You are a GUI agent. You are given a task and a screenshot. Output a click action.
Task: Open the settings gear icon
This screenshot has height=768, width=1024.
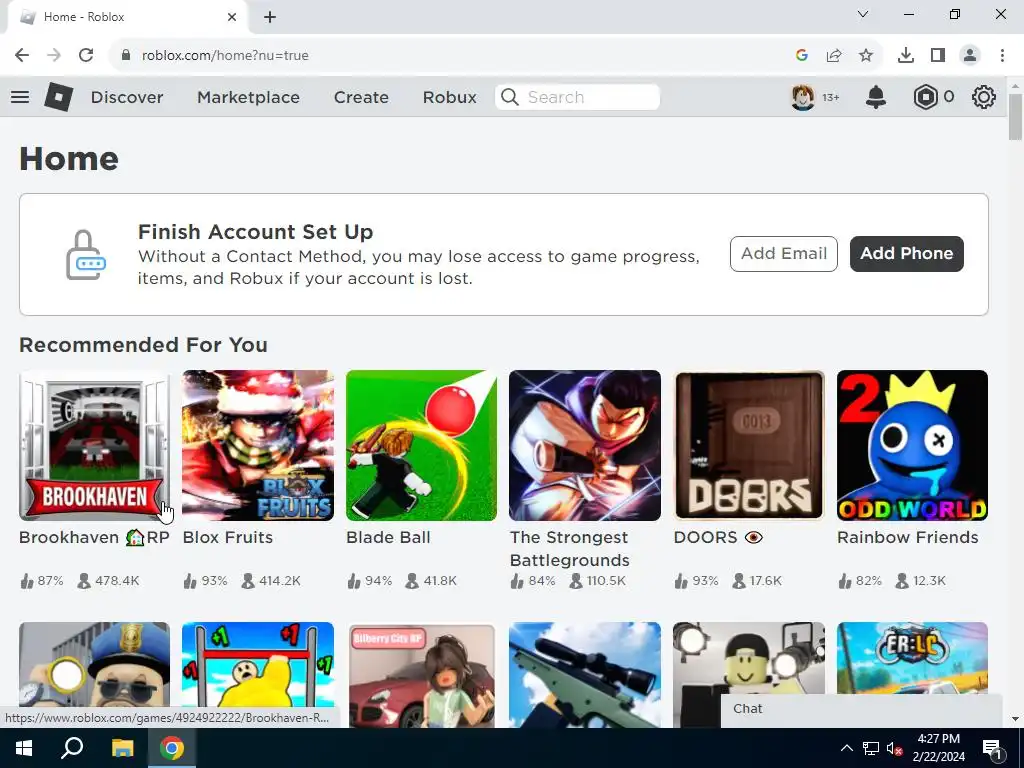click(984, 97)
